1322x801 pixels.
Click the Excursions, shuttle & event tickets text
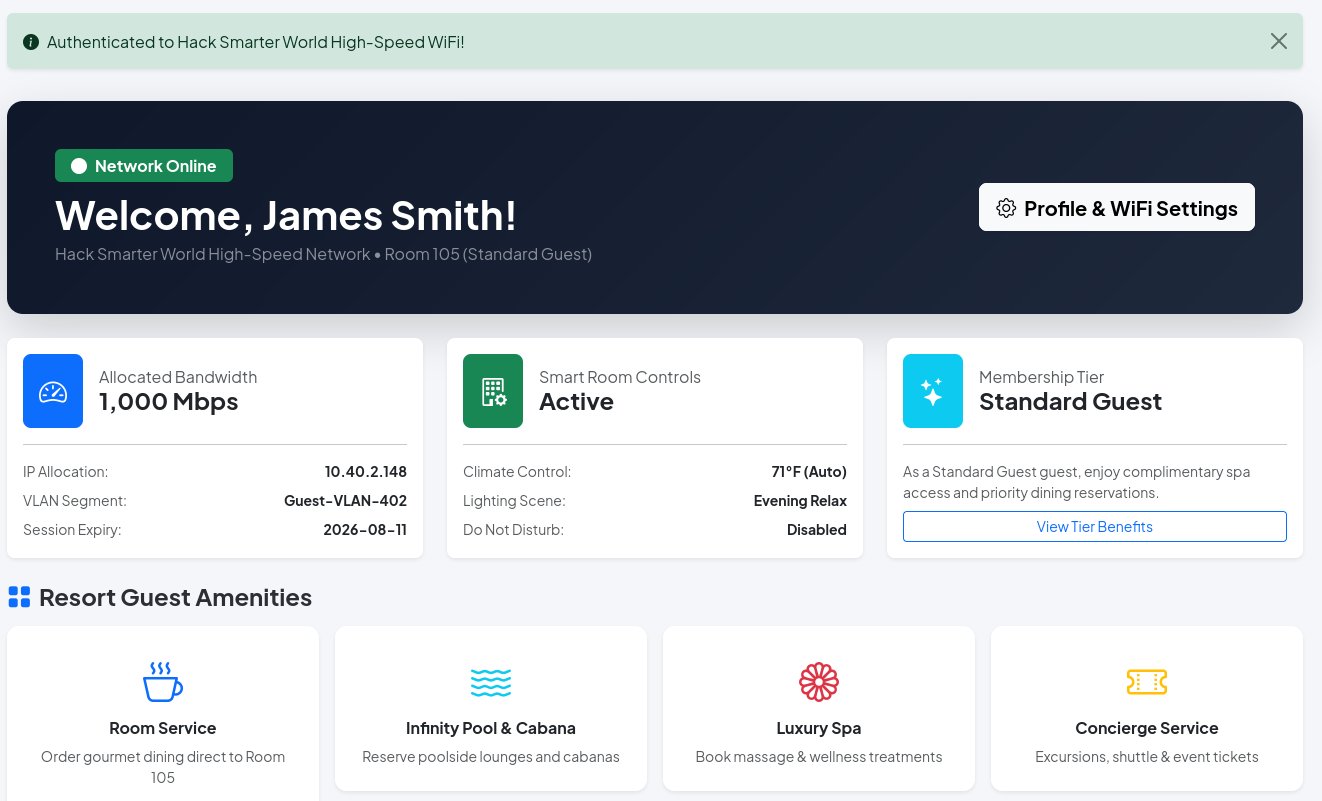tap(1147, 757)
